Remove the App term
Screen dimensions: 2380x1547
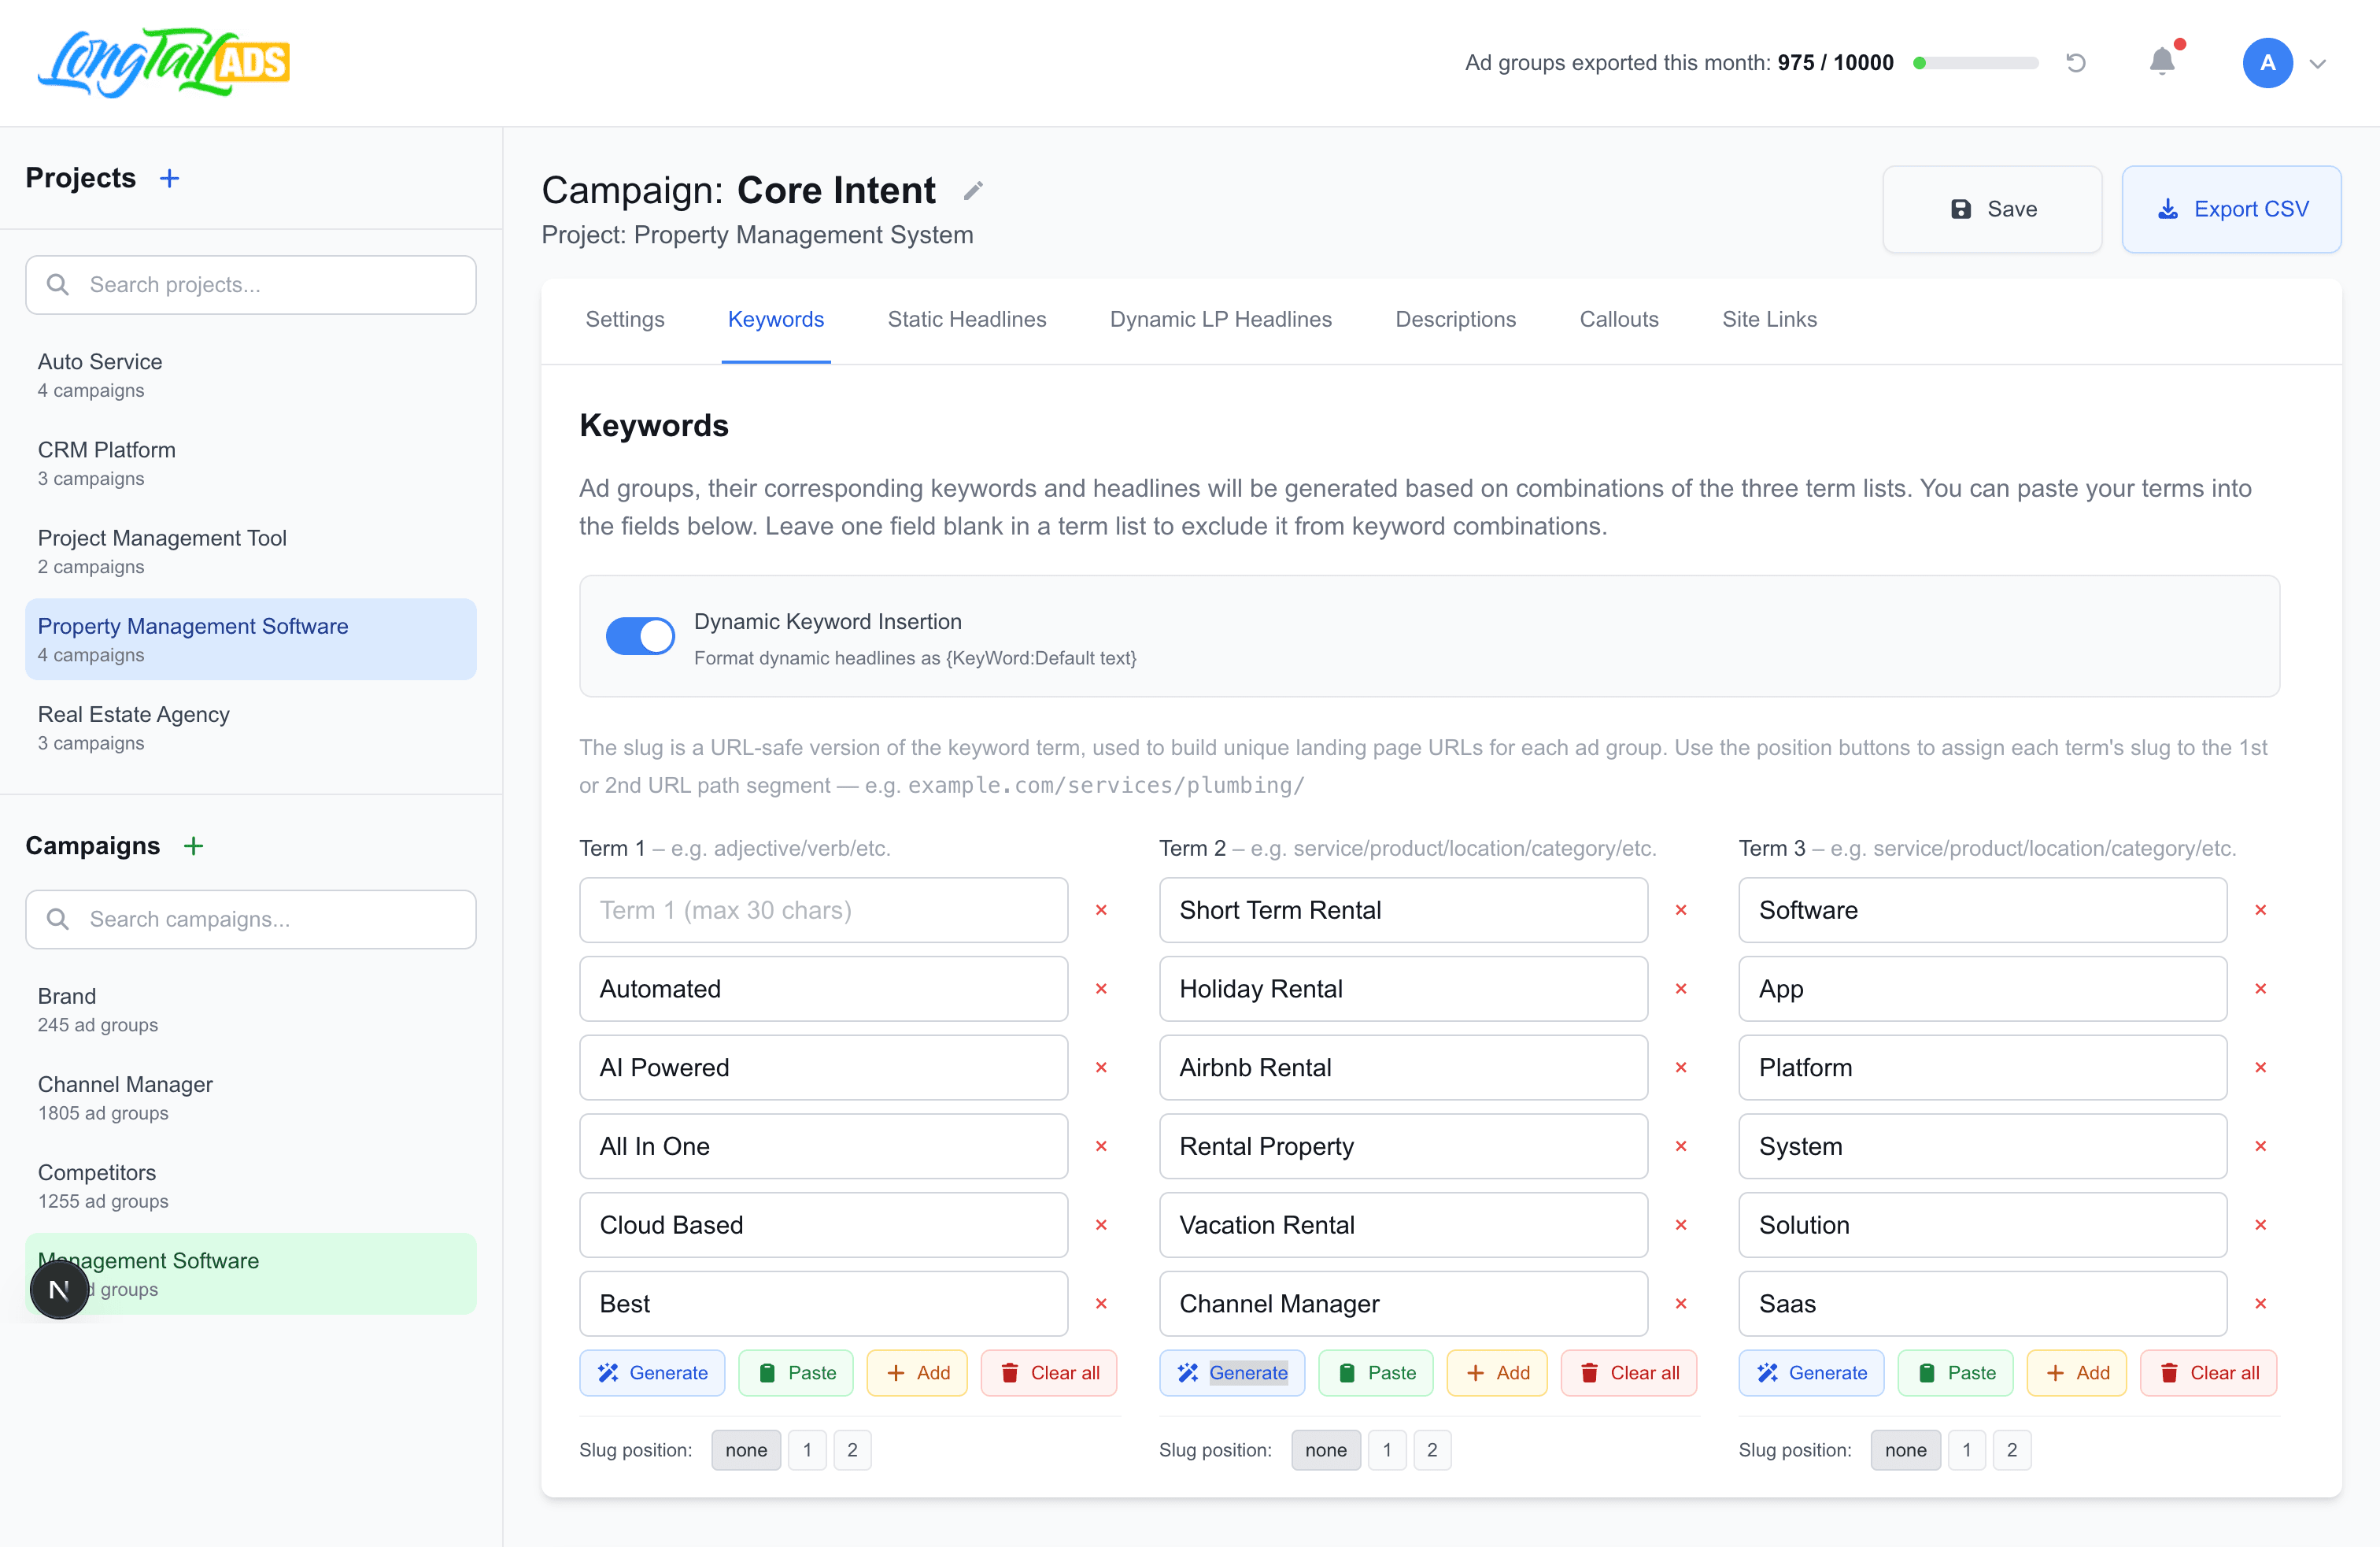pos(2261,989)
